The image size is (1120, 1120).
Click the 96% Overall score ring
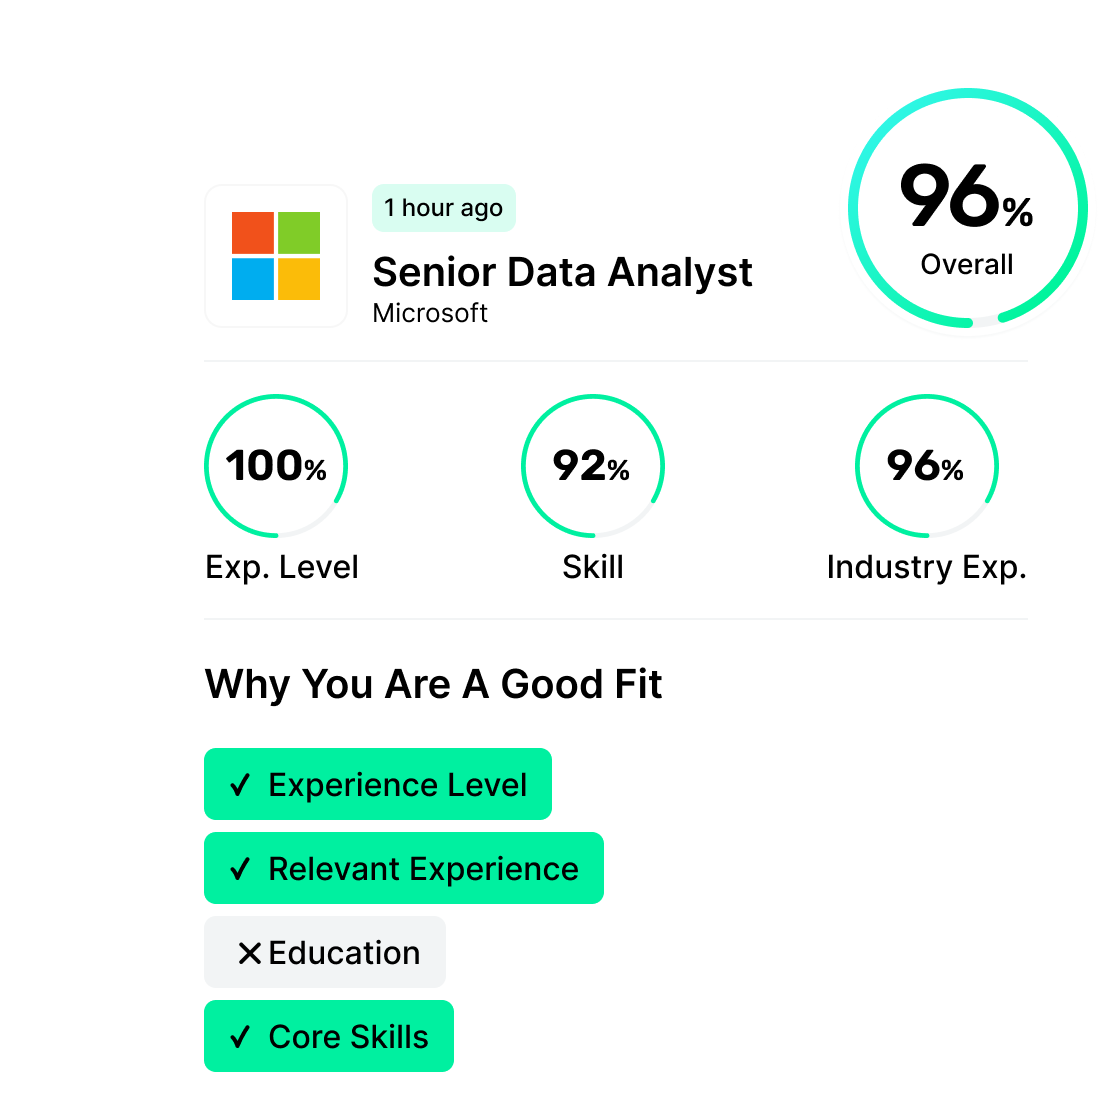click(x=968, y=208)
